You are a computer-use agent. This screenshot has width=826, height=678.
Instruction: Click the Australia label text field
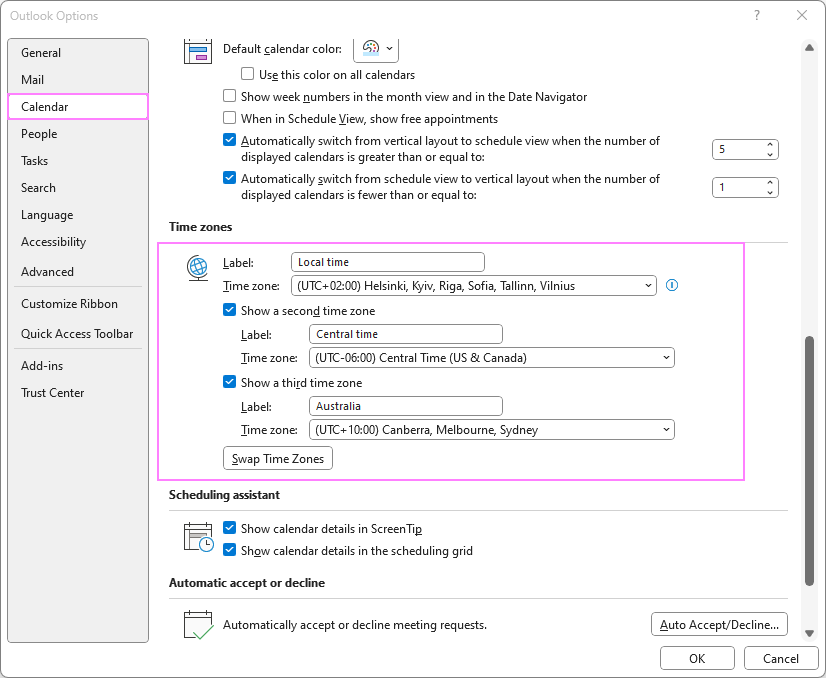pyautogui.click(x=406, y=406)
